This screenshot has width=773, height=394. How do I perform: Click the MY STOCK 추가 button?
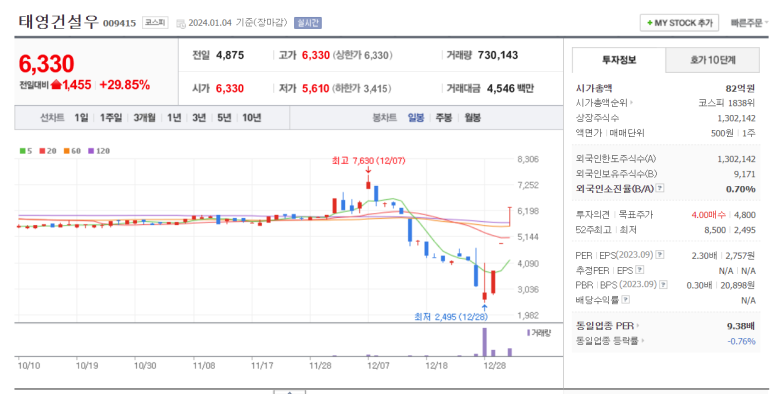coord(679,23)
